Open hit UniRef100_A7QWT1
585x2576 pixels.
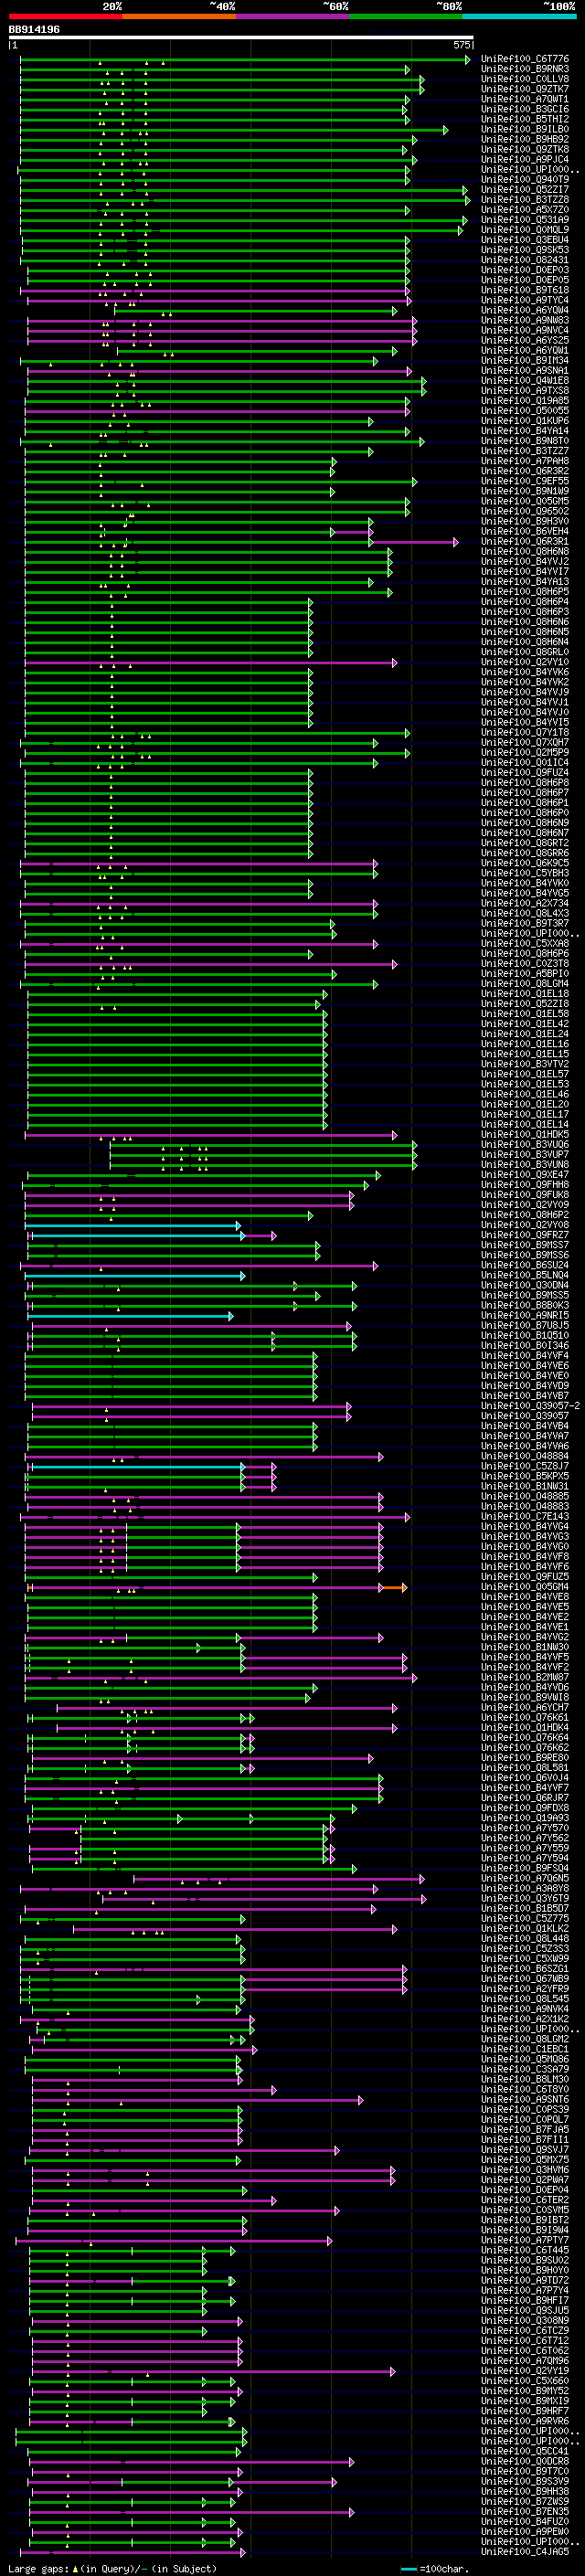[525, 100]
